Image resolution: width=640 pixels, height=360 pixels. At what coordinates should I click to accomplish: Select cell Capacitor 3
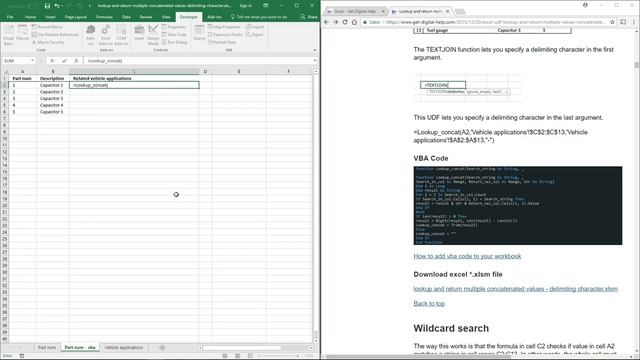52,98
